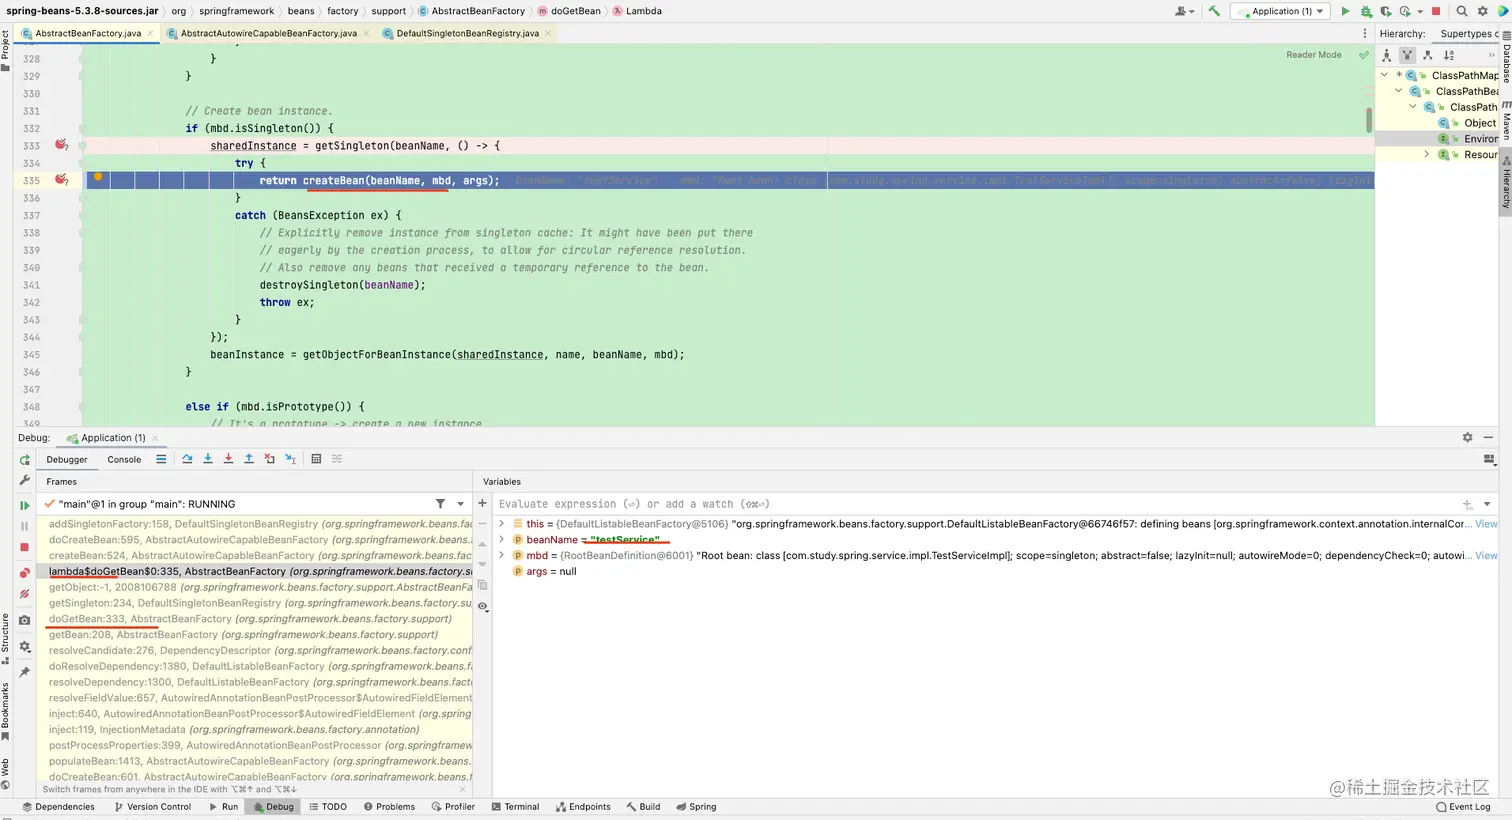
Task: Open debug settings wrench icon
Action: [x=25, y=481]
